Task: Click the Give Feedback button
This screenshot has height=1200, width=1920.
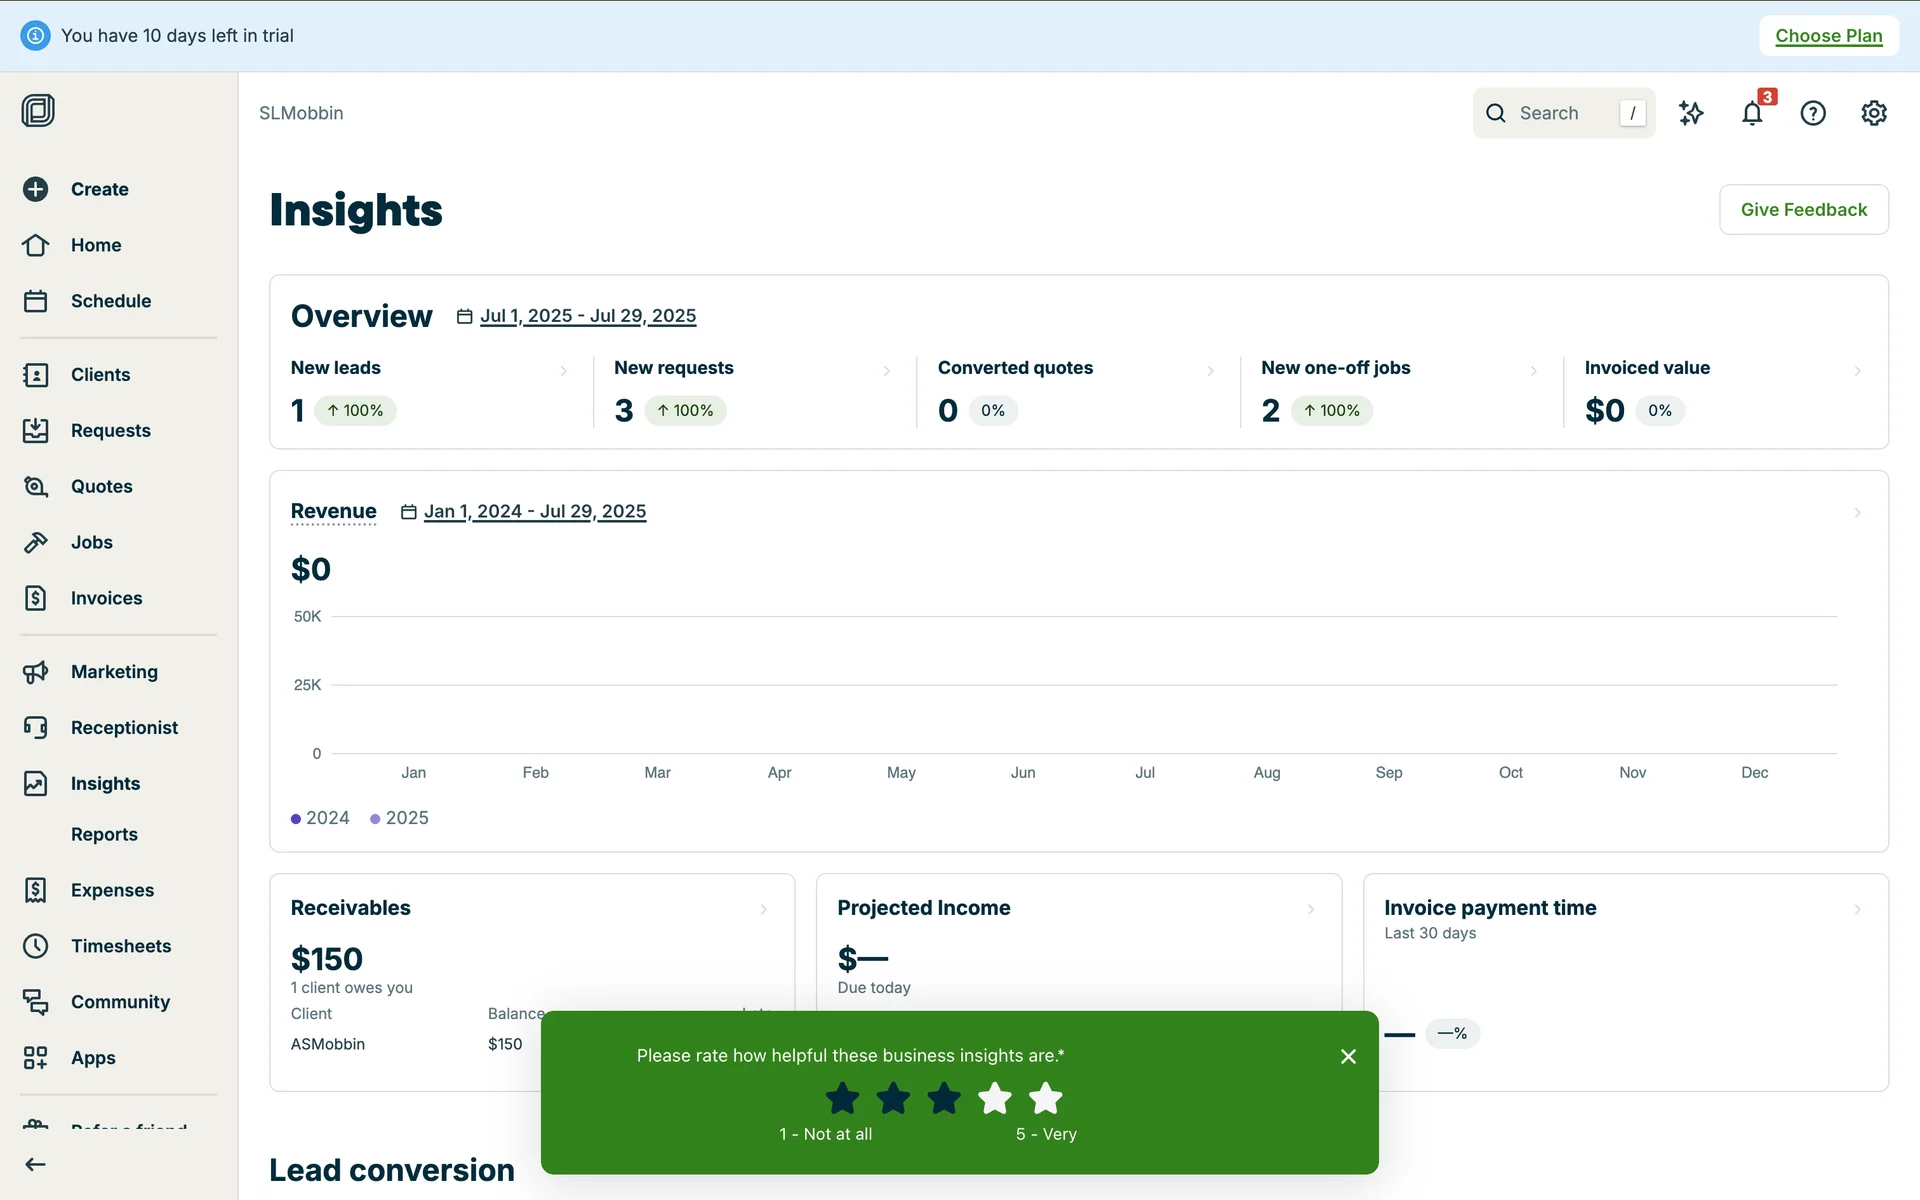Action: point(1803,209)
